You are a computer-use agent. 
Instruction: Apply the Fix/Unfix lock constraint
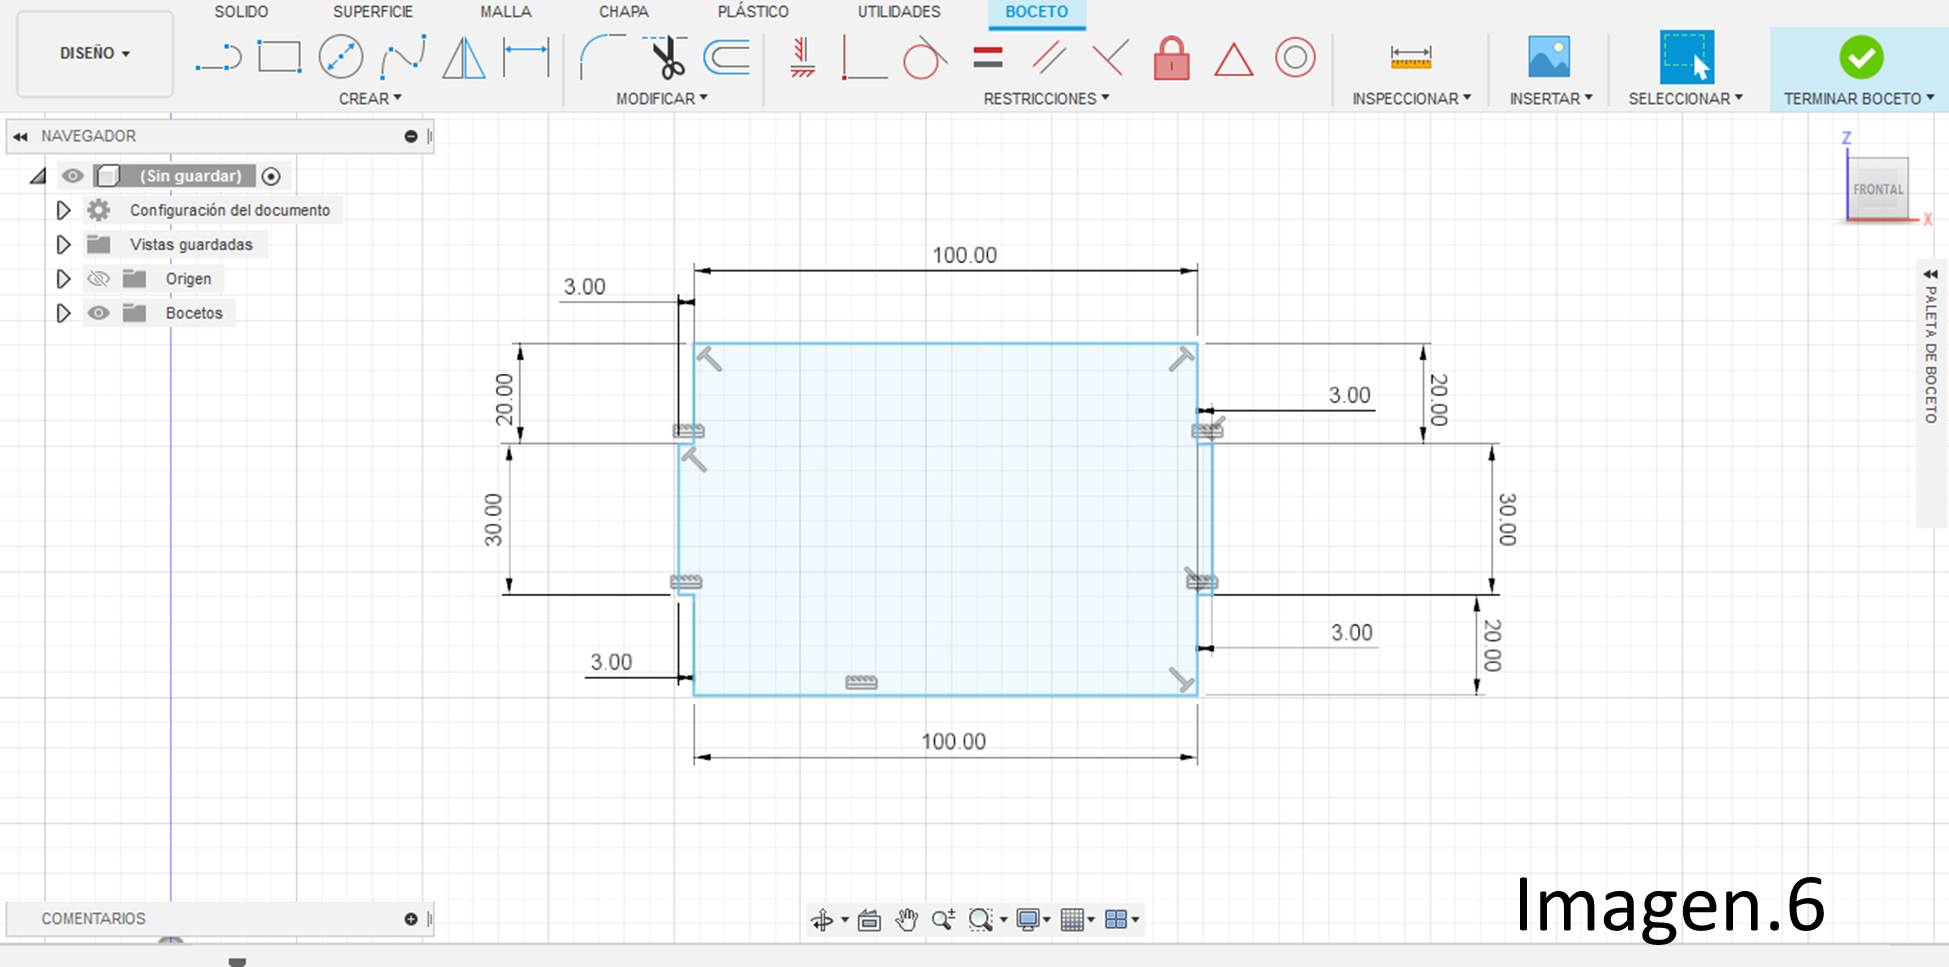pos(1171,57)
